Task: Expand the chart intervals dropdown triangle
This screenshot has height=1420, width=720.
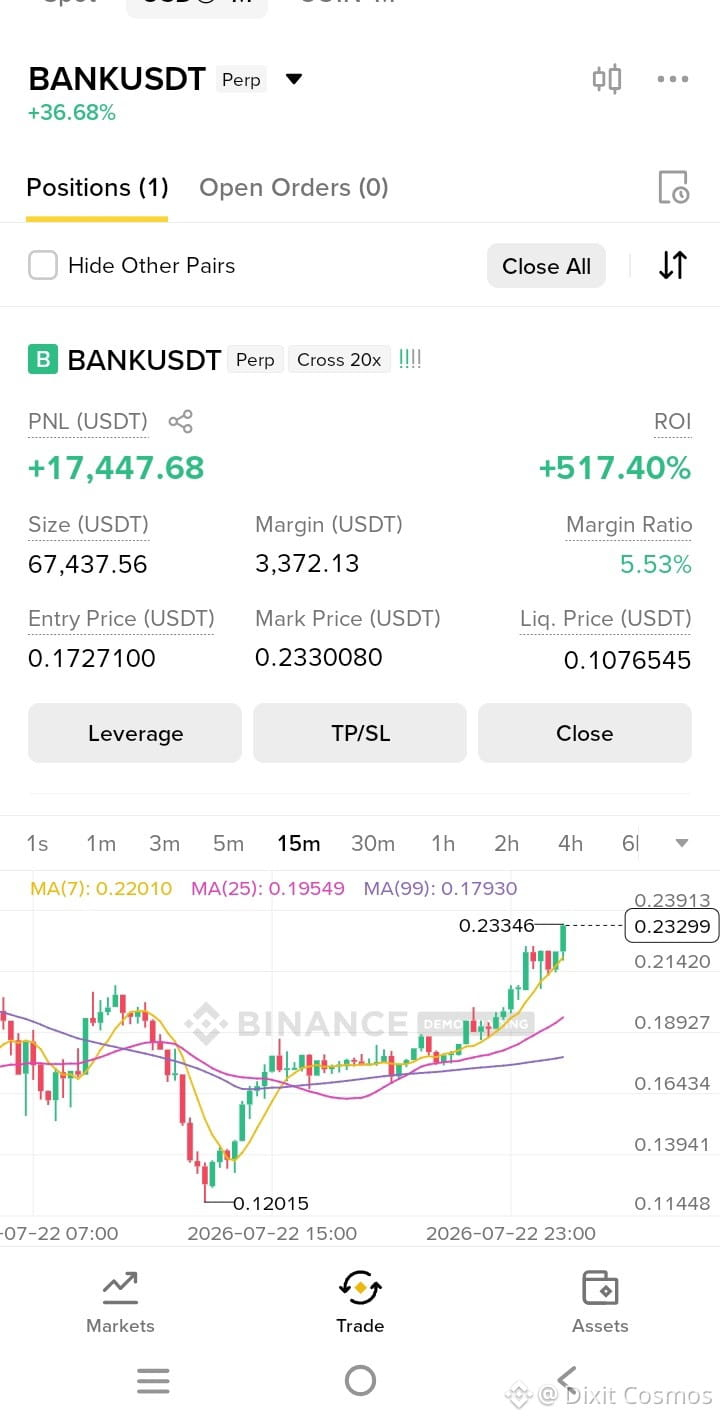Action: tap(682, 843)
